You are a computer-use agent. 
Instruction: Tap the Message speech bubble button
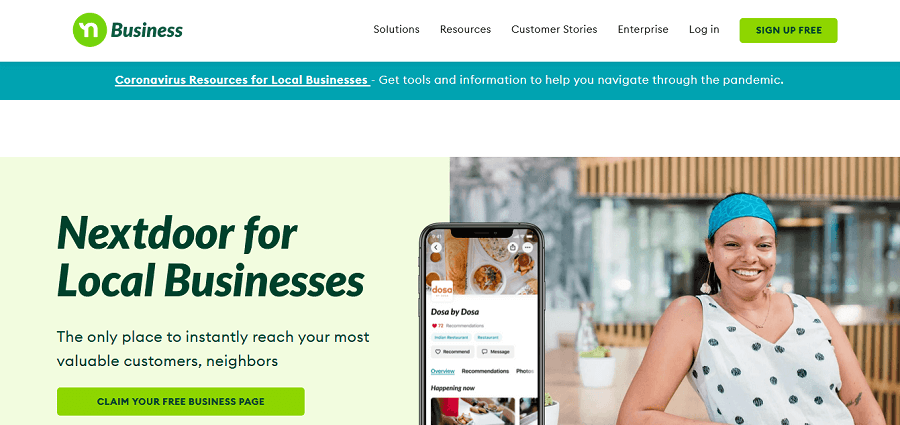coord(495,351)
